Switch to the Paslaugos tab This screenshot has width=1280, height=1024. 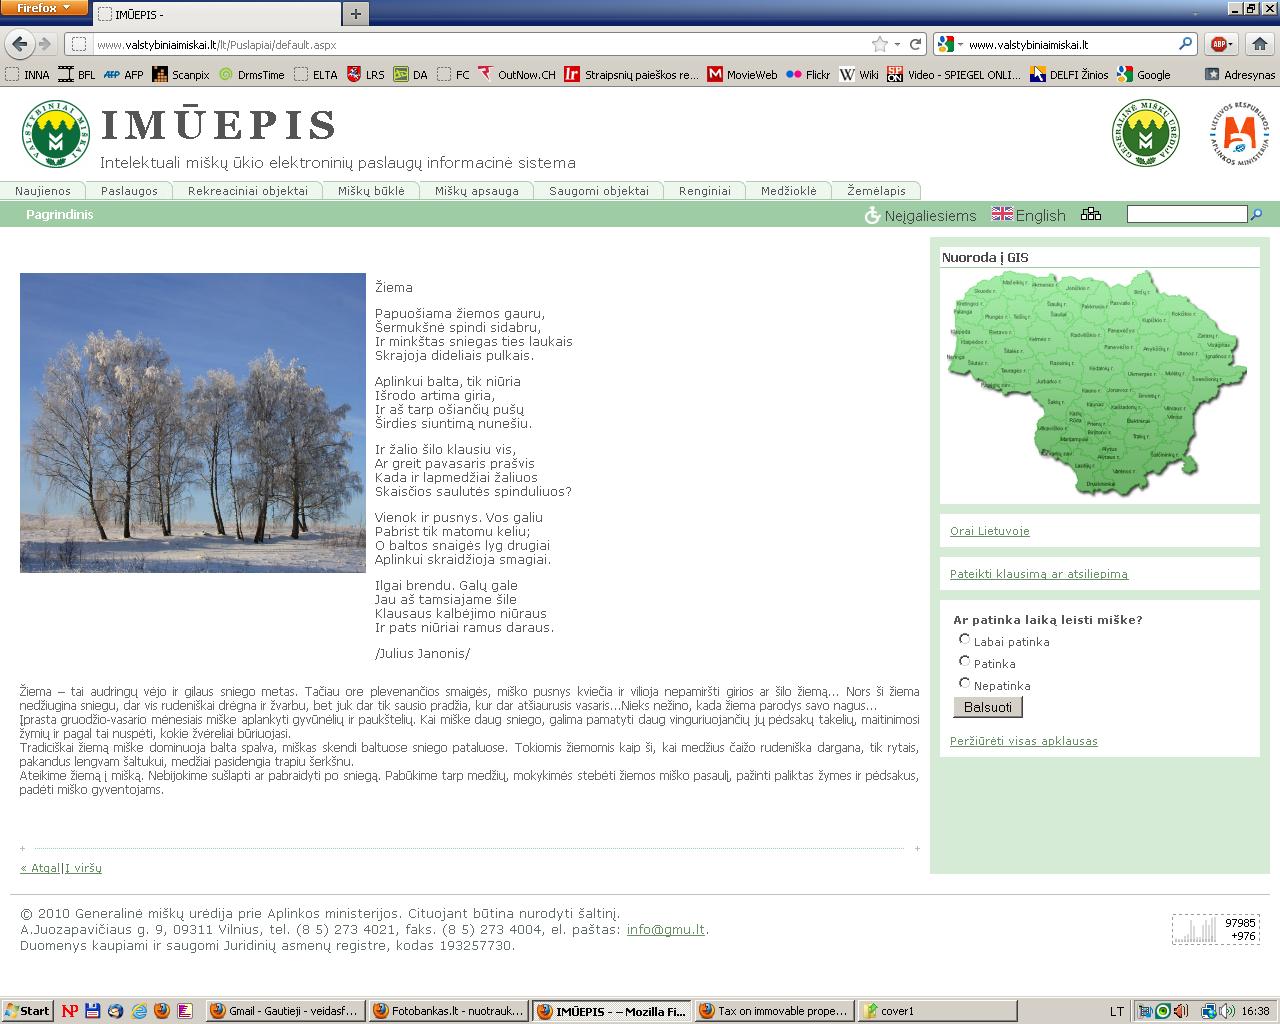pyautogui.click(x=129, y=191)
